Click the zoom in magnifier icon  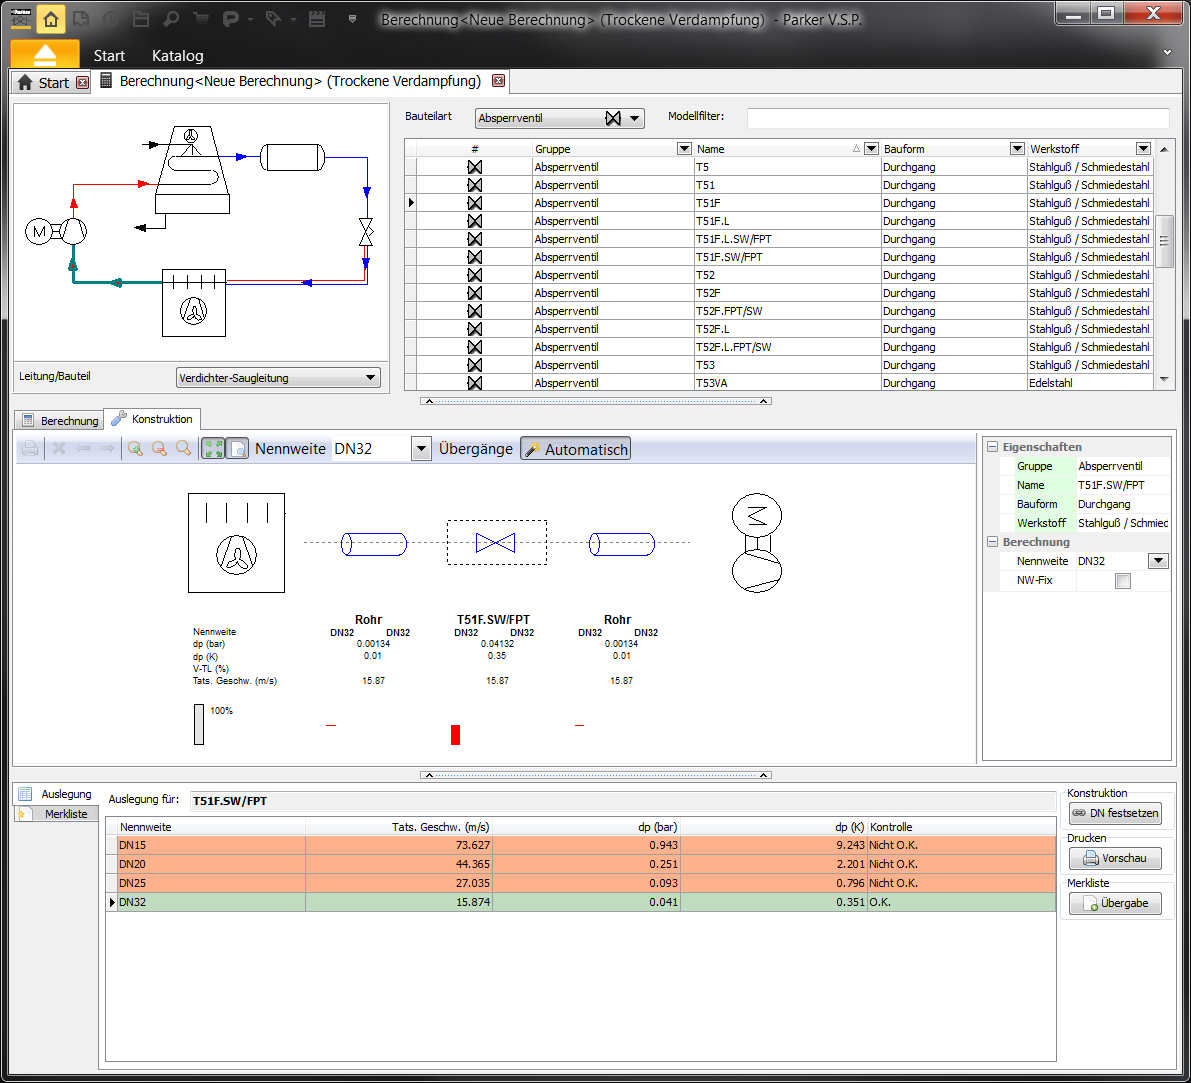tap(135, 449)
